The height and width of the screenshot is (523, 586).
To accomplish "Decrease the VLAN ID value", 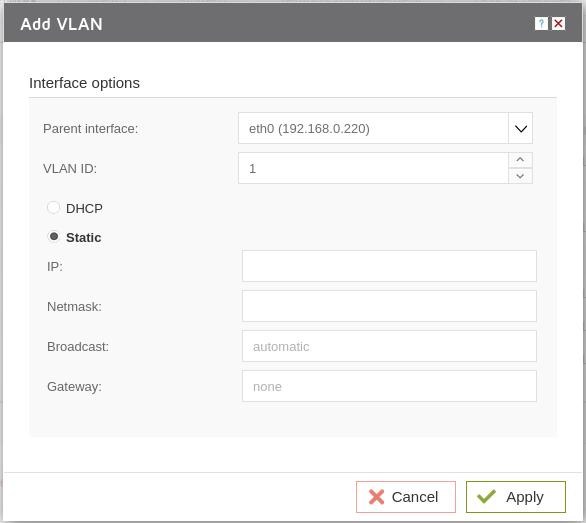I will tap(520, 176).
